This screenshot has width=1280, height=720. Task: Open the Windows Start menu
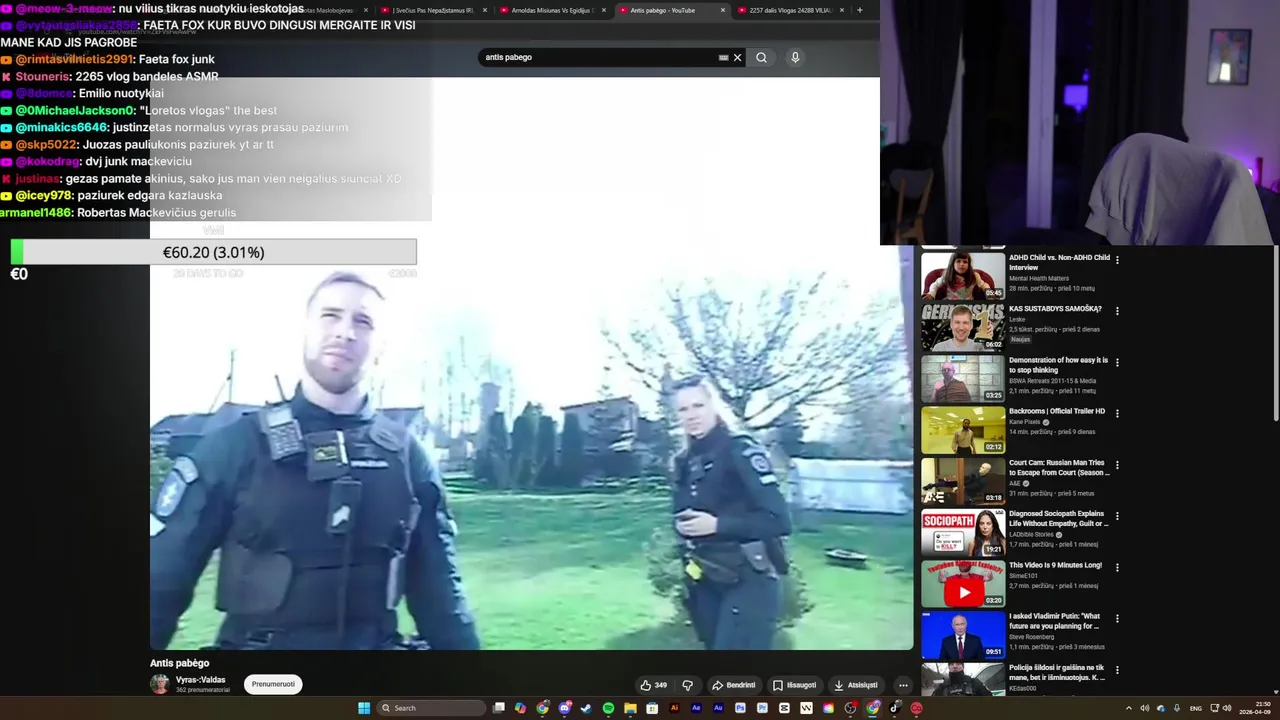point(364,708)
